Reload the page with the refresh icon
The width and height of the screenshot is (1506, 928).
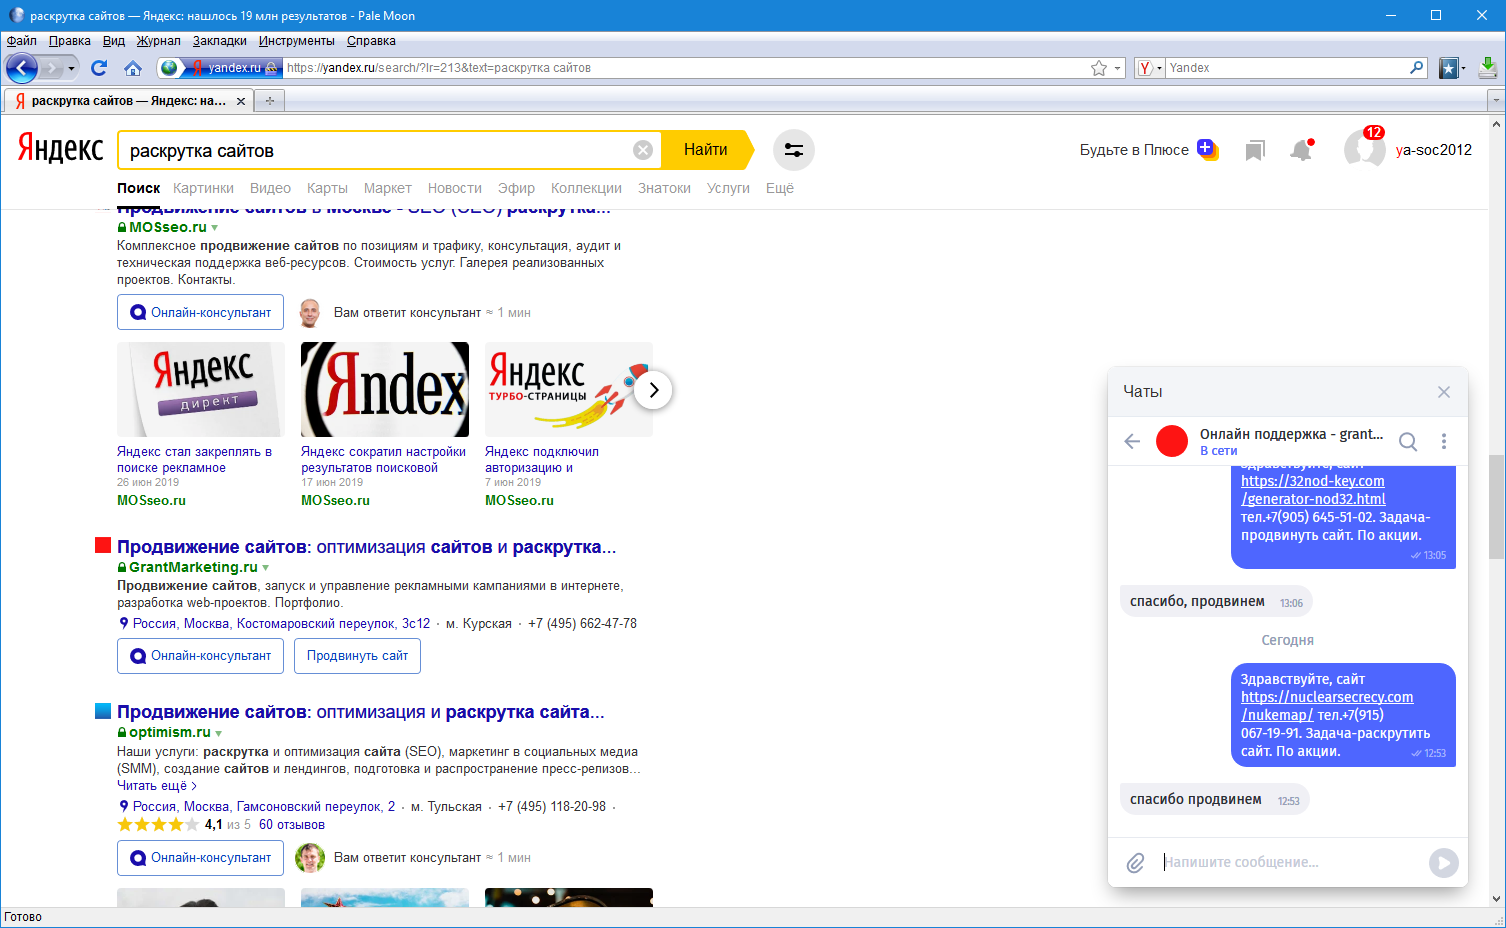pyautogui.click(x=98, y=68)
